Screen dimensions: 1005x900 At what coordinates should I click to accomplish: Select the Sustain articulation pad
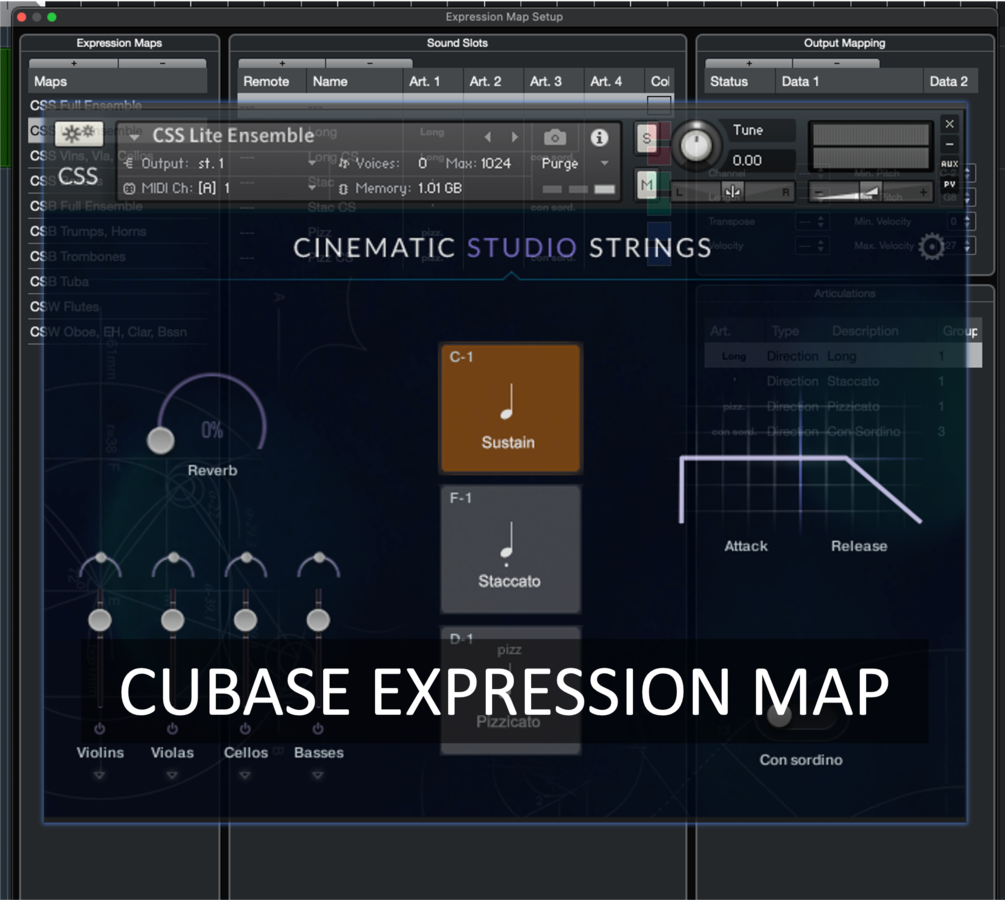(510, 407)
